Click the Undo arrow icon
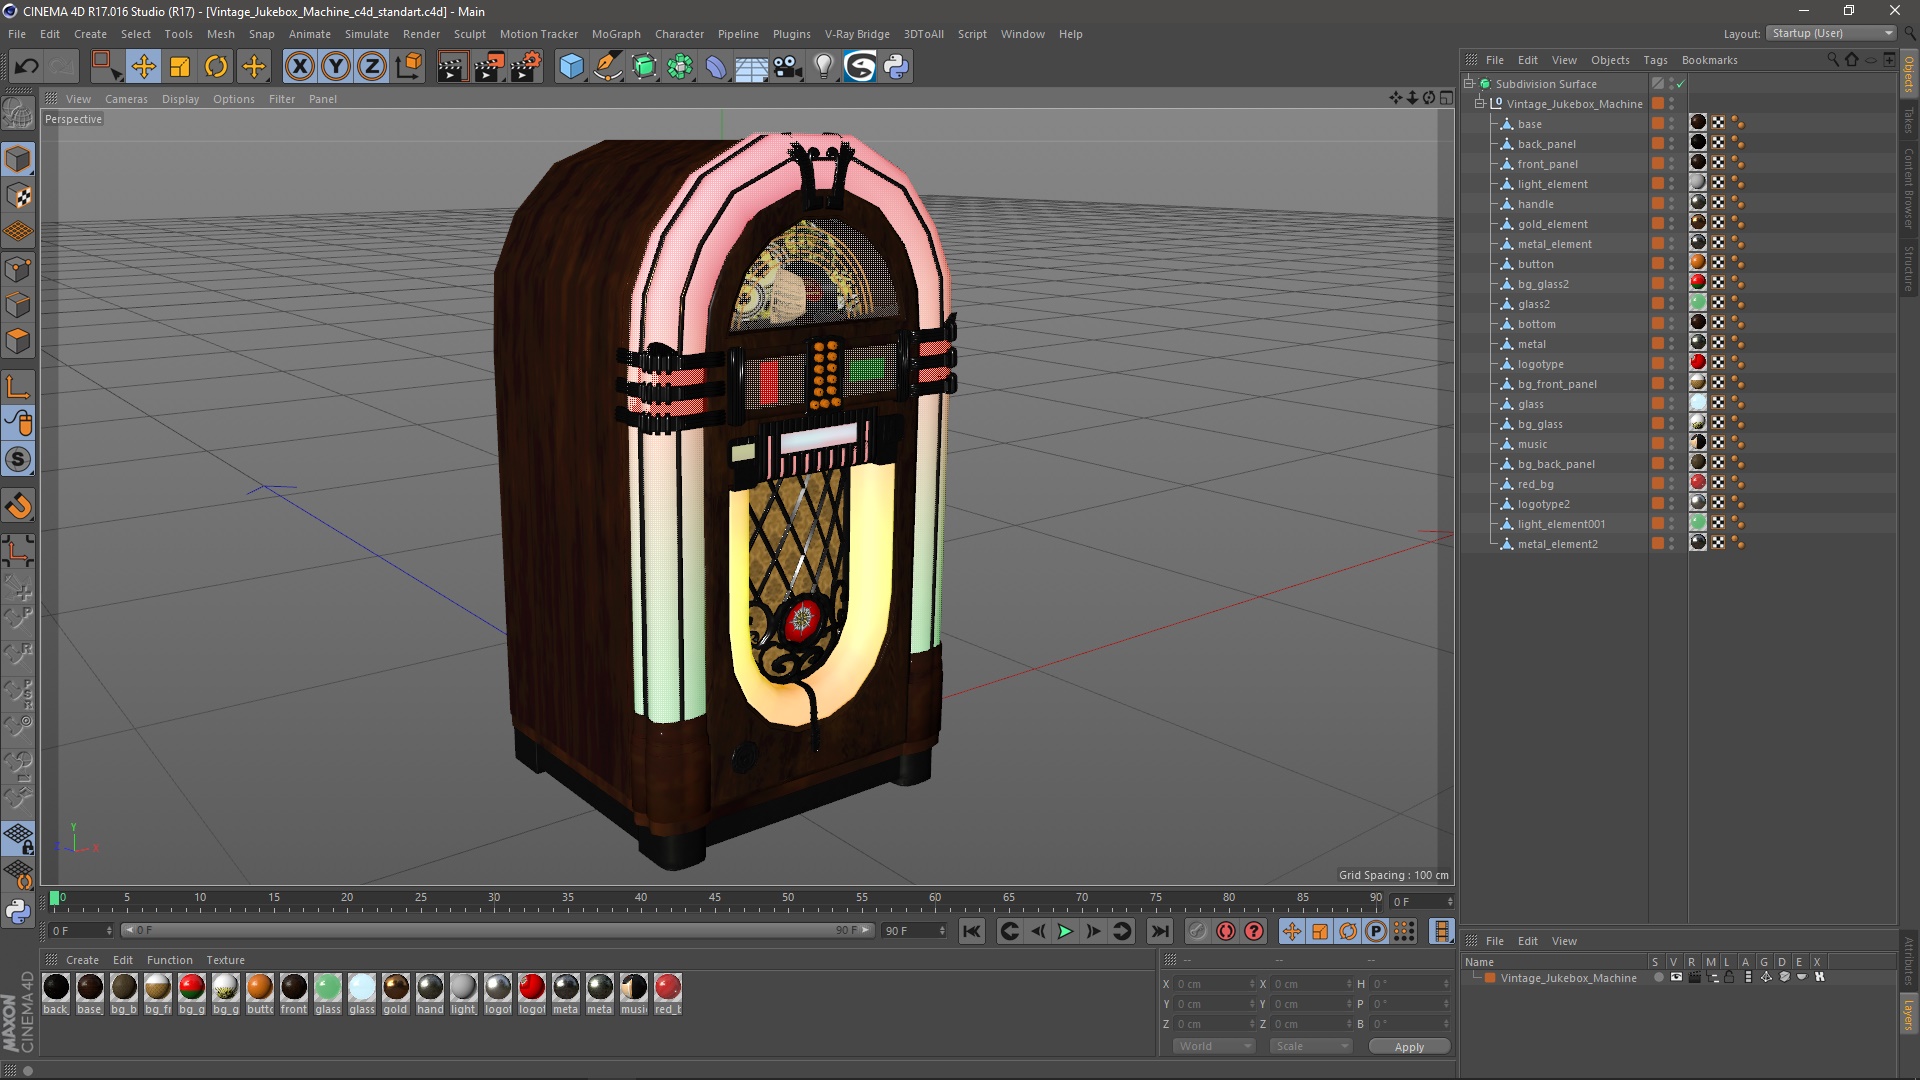Screen dimensions: 1920x1080 (x=26, y=67)
